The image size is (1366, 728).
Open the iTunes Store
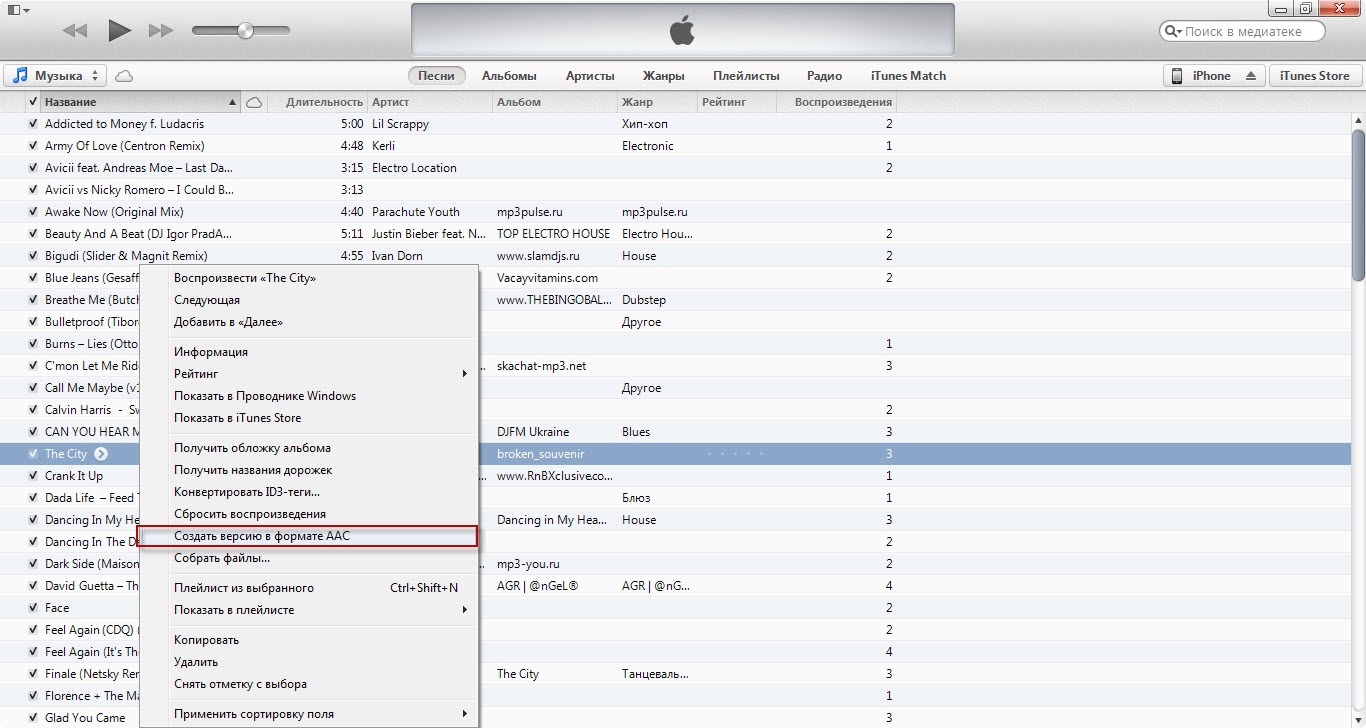(1315, 76)
